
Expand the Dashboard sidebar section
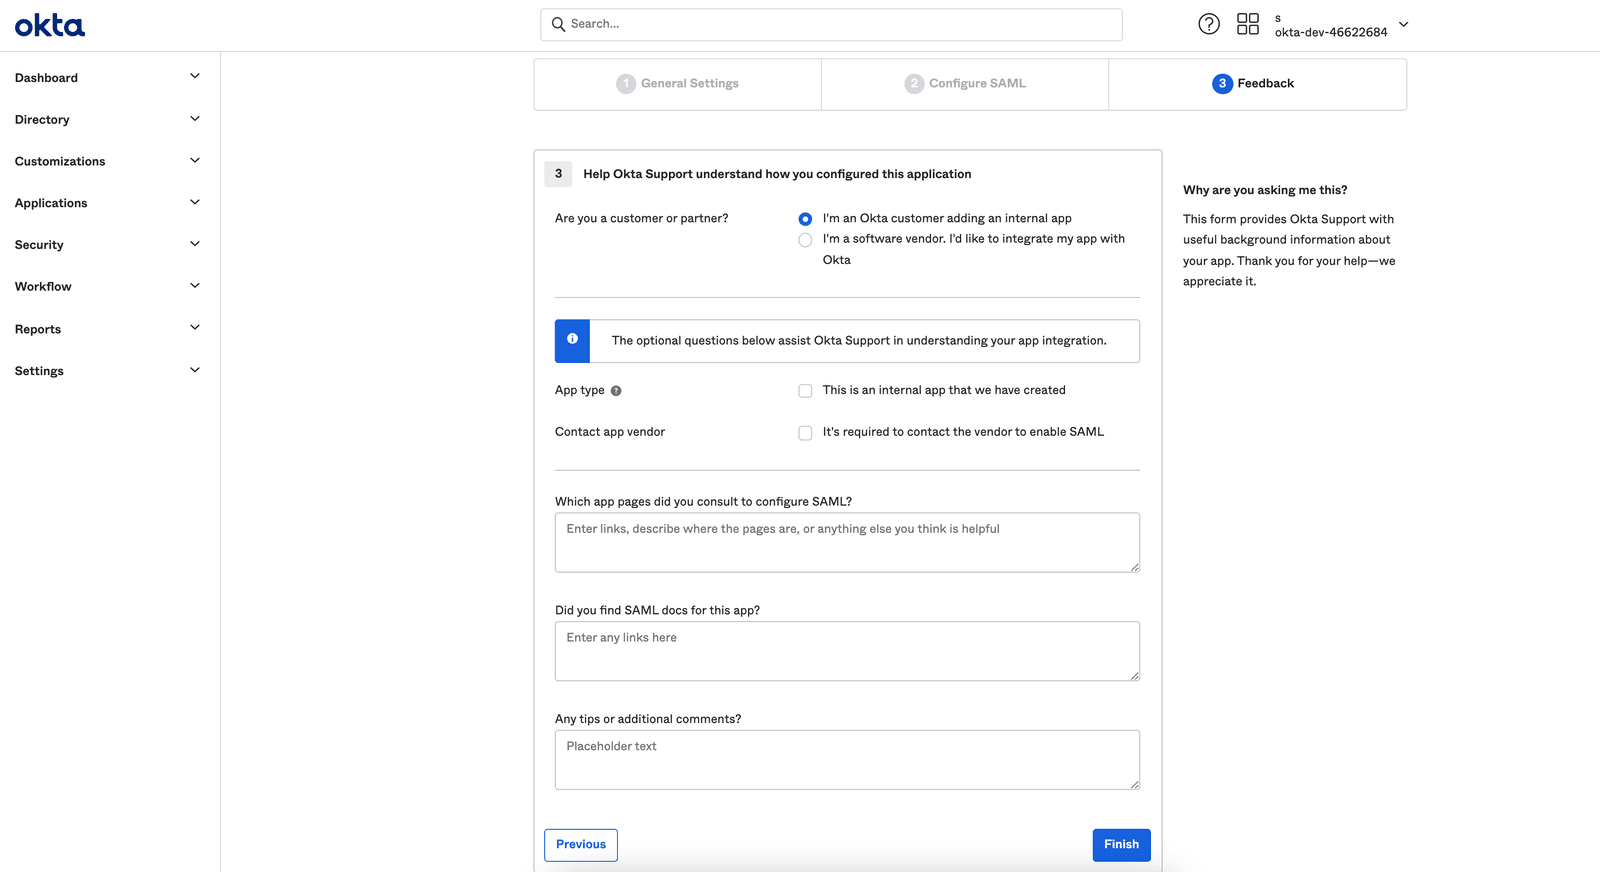pos(107,78)
